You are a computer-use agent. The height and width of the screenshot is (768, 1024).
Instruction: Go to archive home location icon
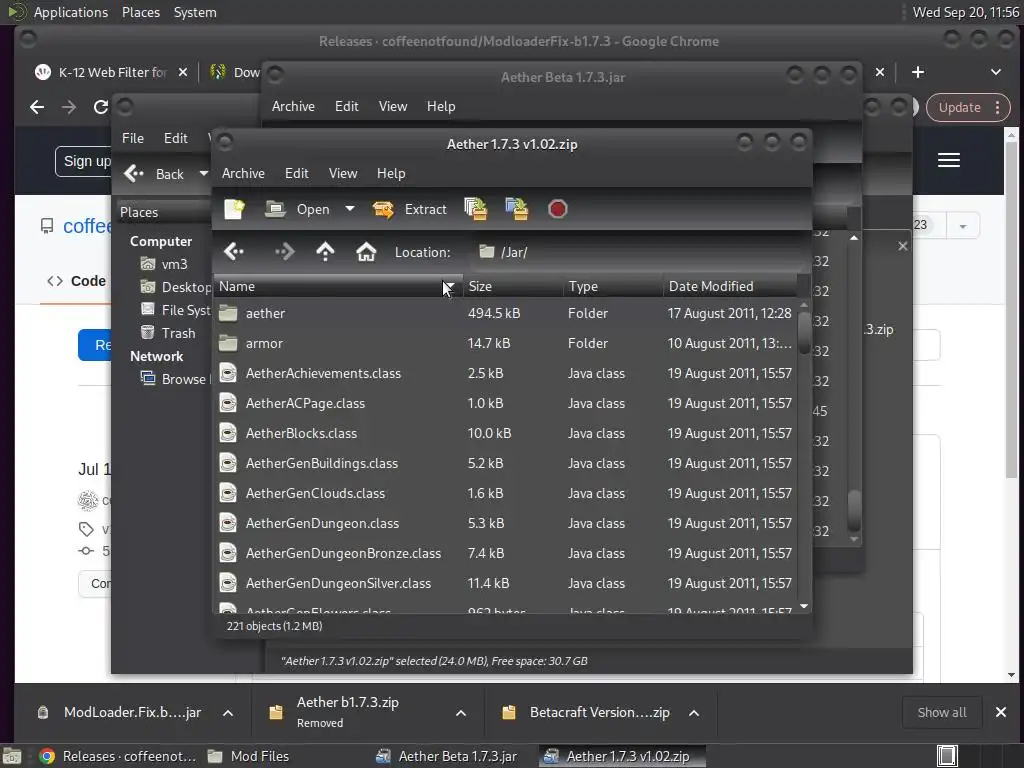[x=366, y=251]
